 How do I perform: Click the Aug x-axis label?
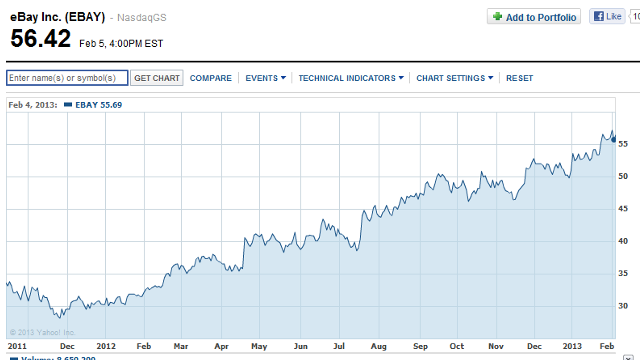(379, 346)
